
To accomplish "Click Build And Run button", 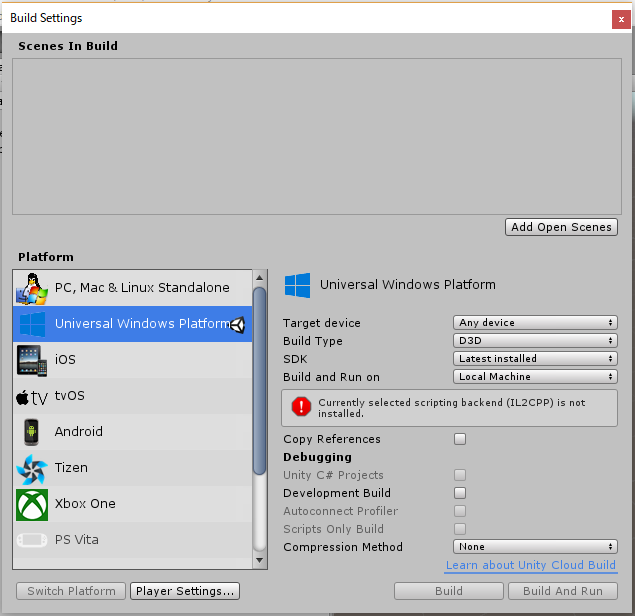I will (563, 591).
